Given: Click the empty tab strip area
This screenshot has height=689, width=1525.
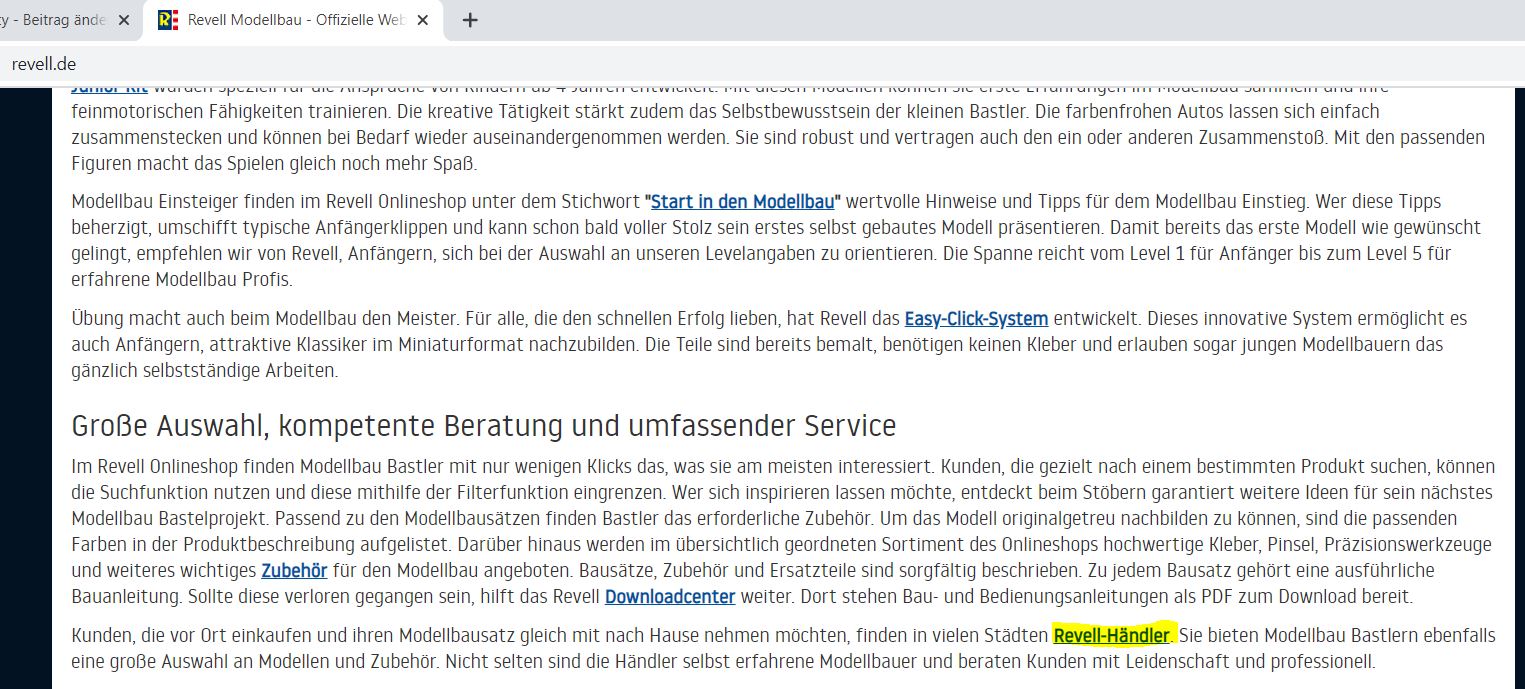Looking at the screenshot, I should (900, 19).
